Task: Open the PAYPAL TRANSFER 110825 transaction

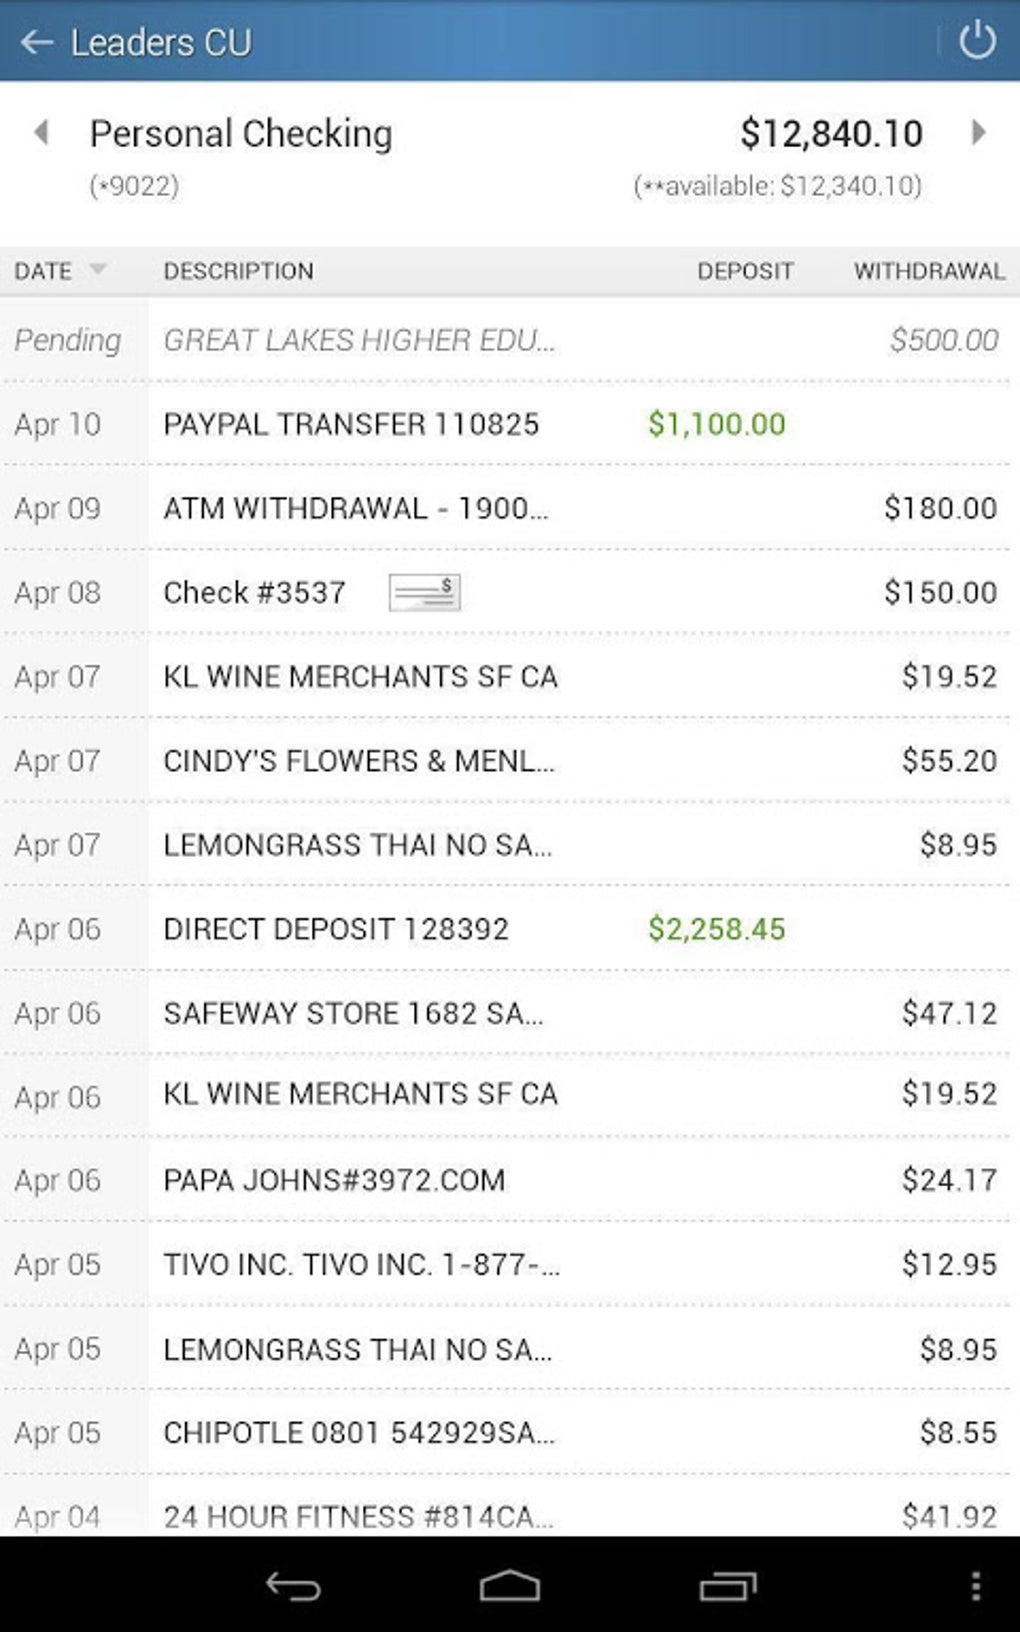Action: point(351,424)
